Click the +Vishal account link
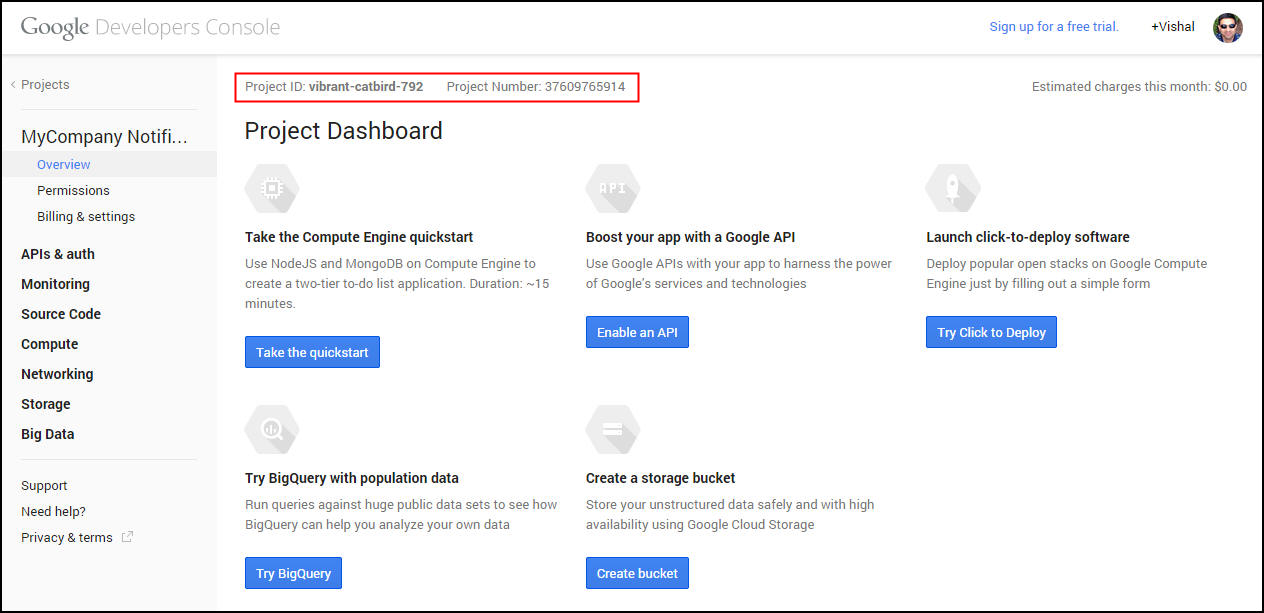1264x613 pixels. (x=1172, y=27)
